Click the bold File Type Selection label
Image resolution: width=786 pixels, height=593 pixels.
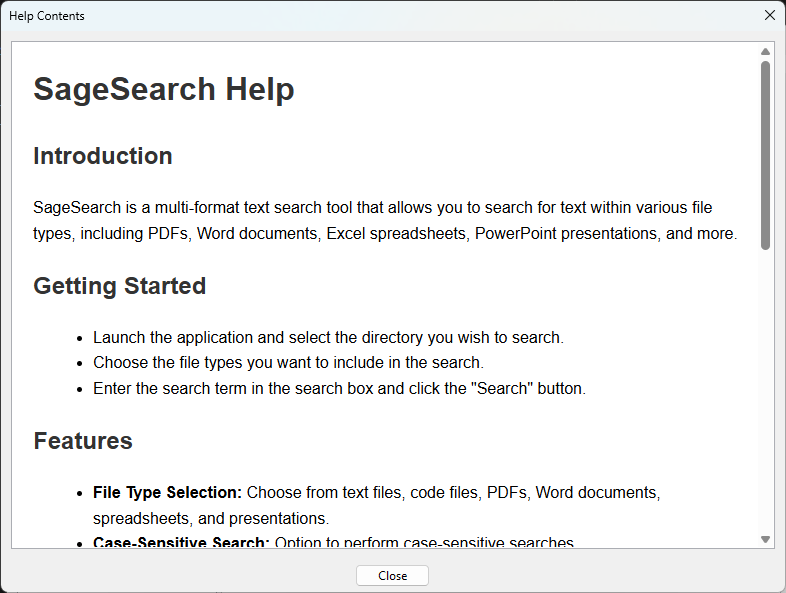point(167,493)
